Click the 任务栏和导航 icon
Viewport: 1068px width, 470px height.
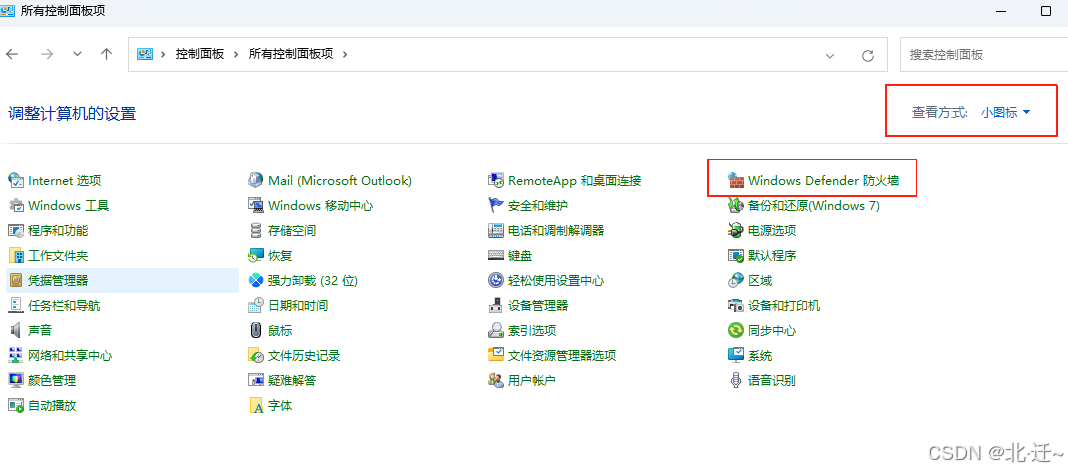point(16,305)
